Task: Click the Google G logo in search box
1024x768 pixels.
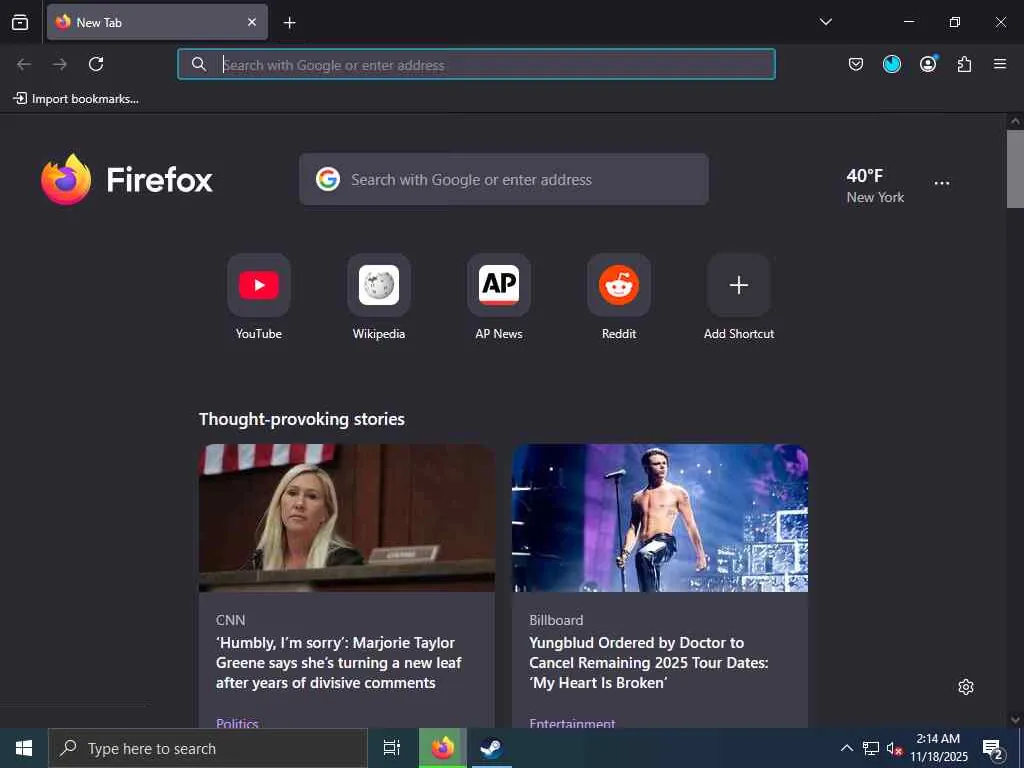Action: (328, 179)
